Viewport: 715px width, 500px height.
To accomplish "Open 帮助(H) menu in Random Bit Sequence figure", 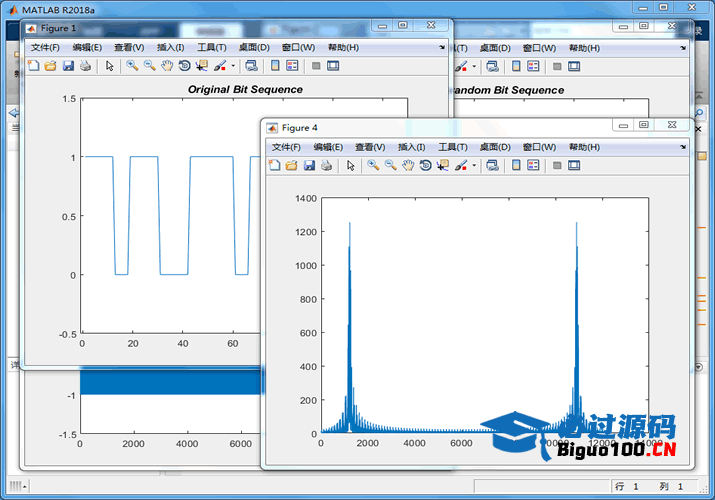I will pyautogui.click(x=584, y=48).
